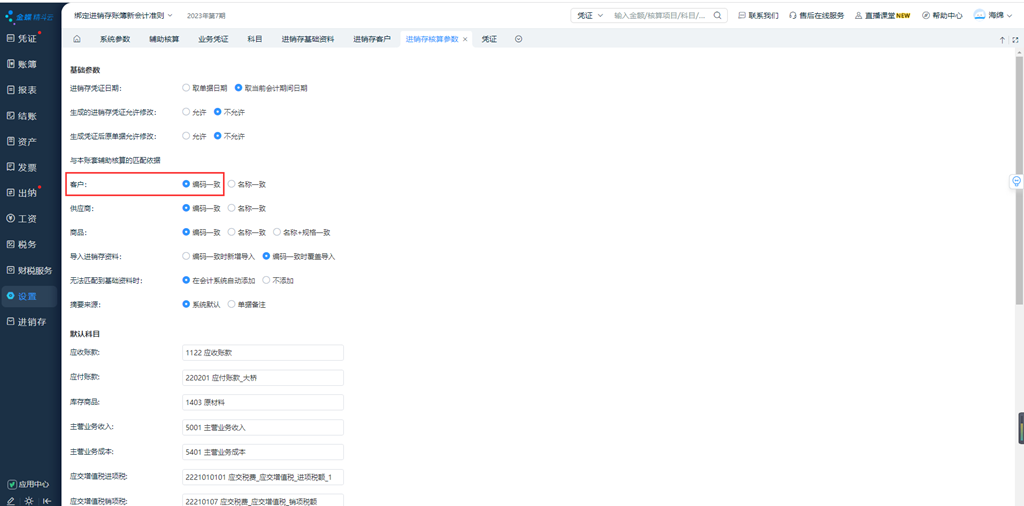Open the 应付账款 account selector
This screenshot has width=1024, height=506.
pos(263,377)
